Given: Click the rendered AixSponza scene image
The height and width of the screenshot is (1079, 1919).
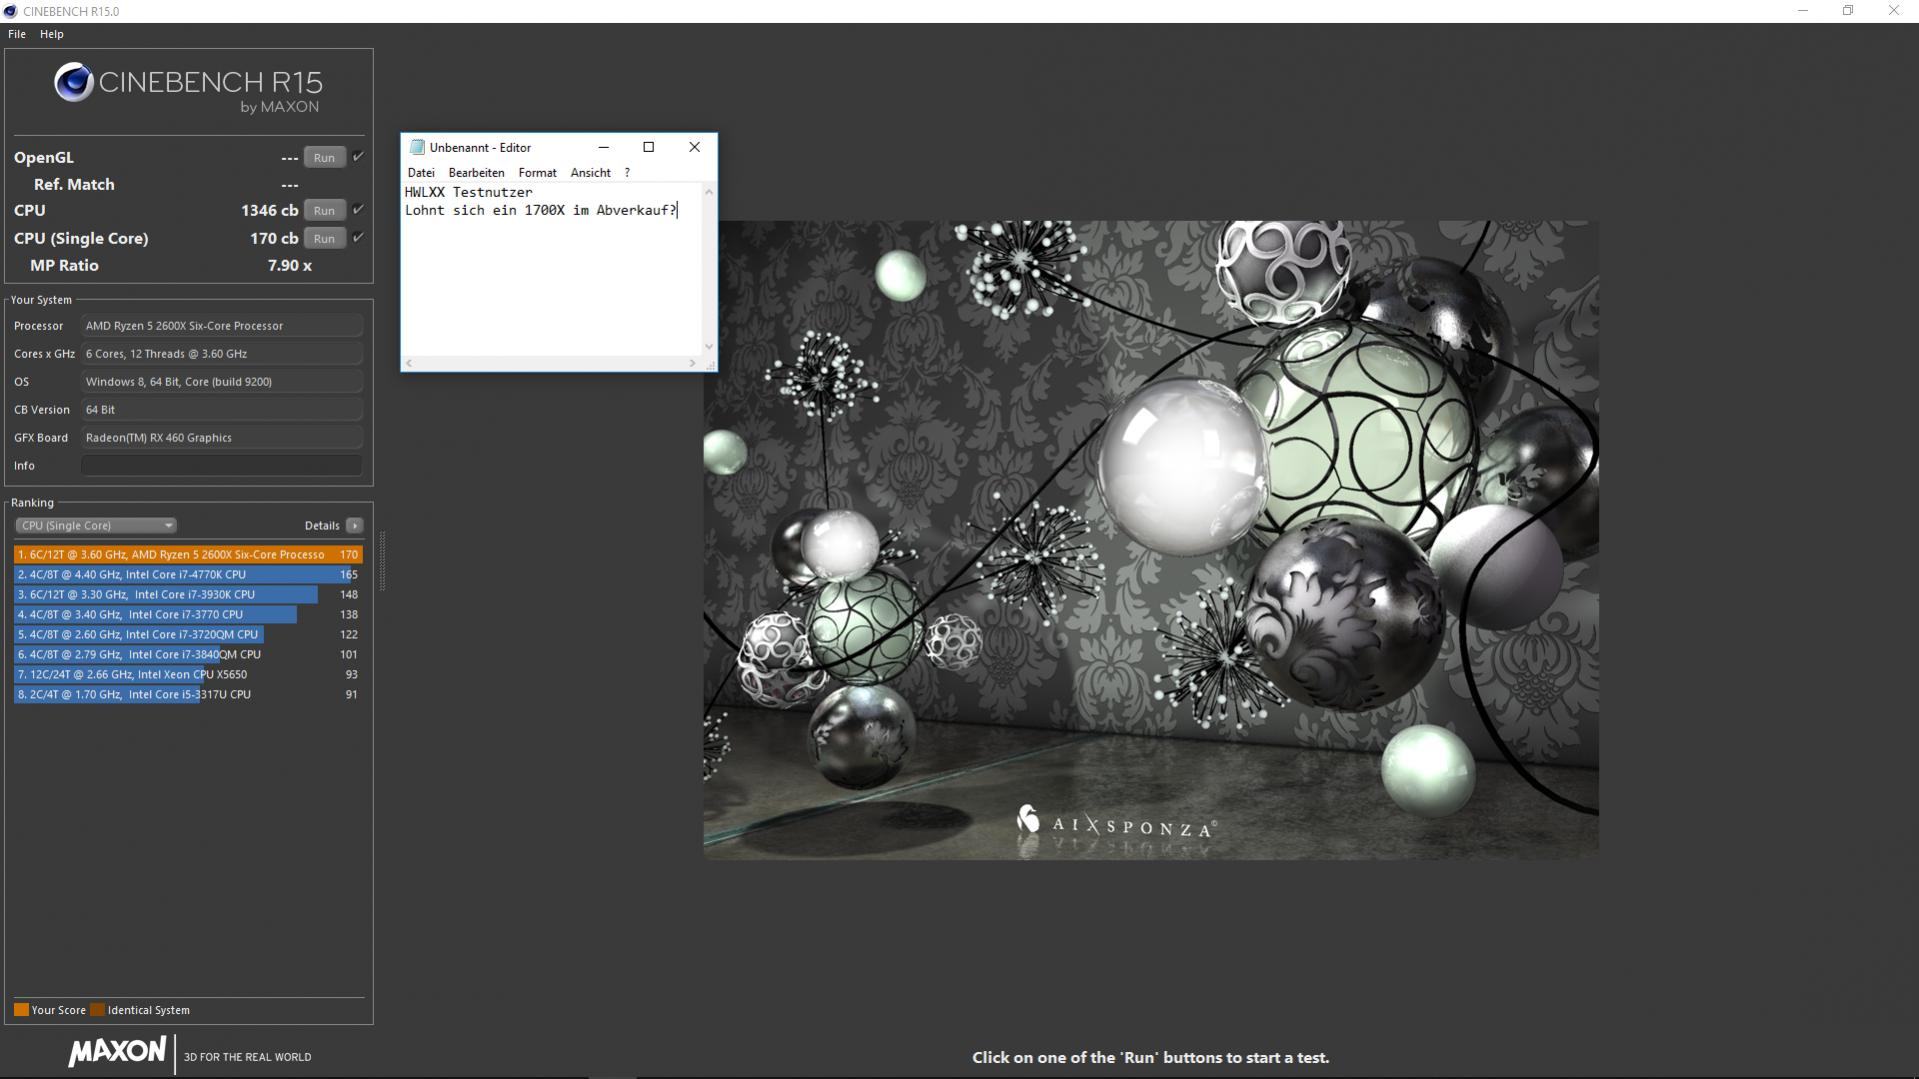Looking at the screenshot, I should tap(1151, 540).
